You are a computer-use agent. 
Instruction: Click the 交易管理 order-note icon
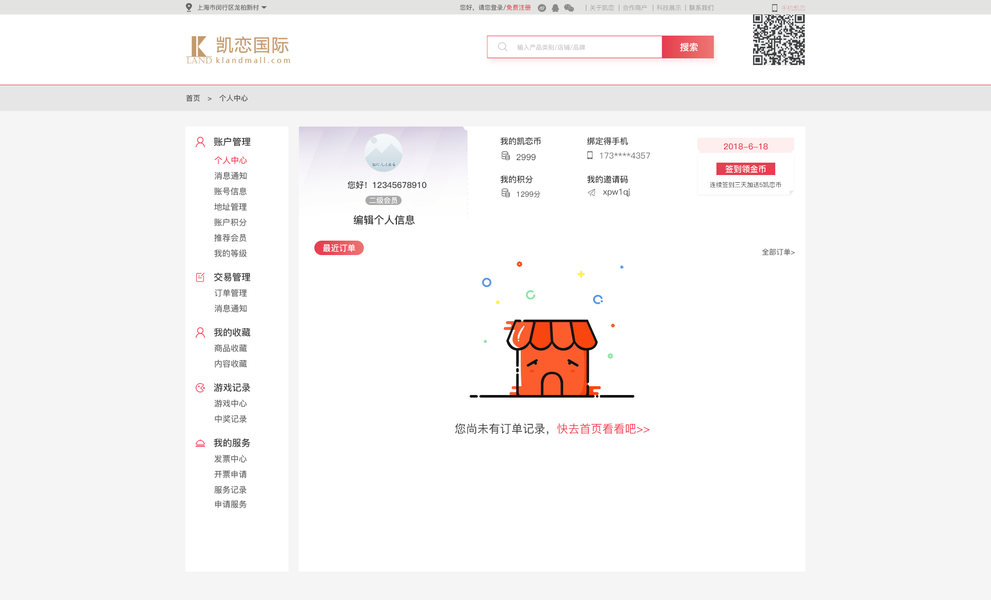200,277
